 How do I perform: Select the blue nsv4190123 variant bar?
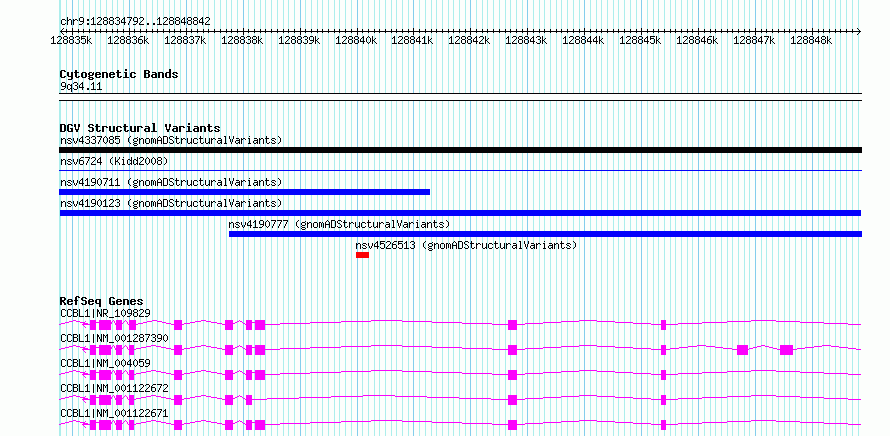point(460,213)
